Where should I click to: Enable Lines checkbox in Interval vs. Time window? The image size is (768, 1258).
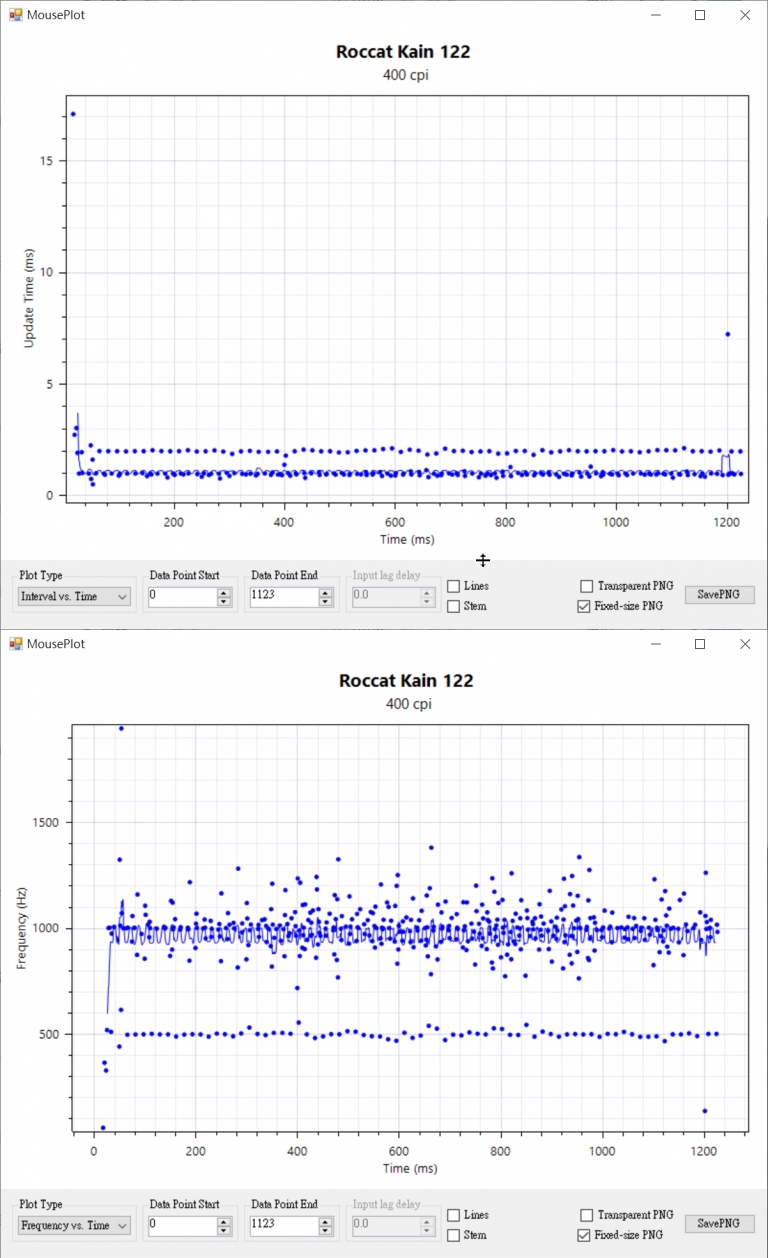click(x=454, y=586)
